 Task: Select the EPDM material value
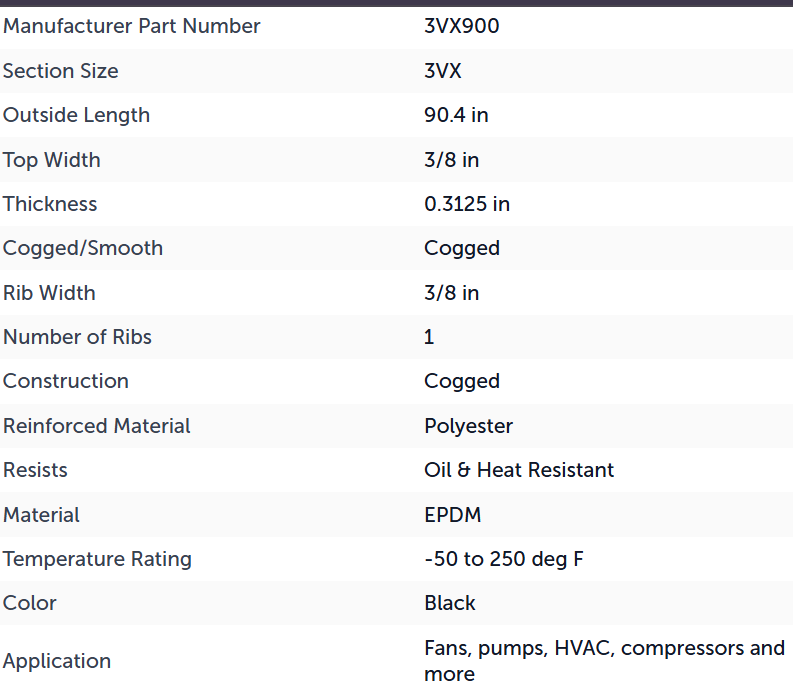point(452,515)
